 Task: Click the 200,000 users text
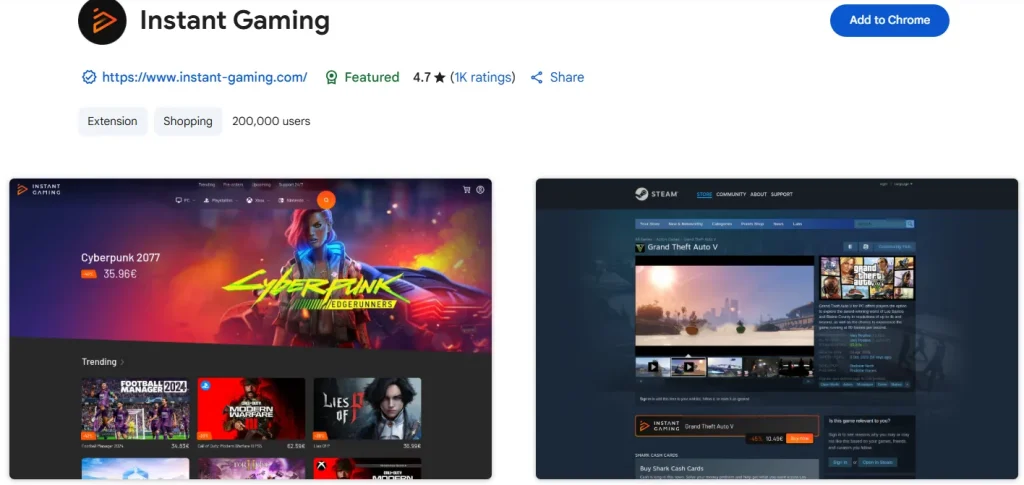click(x=271, y=121)
